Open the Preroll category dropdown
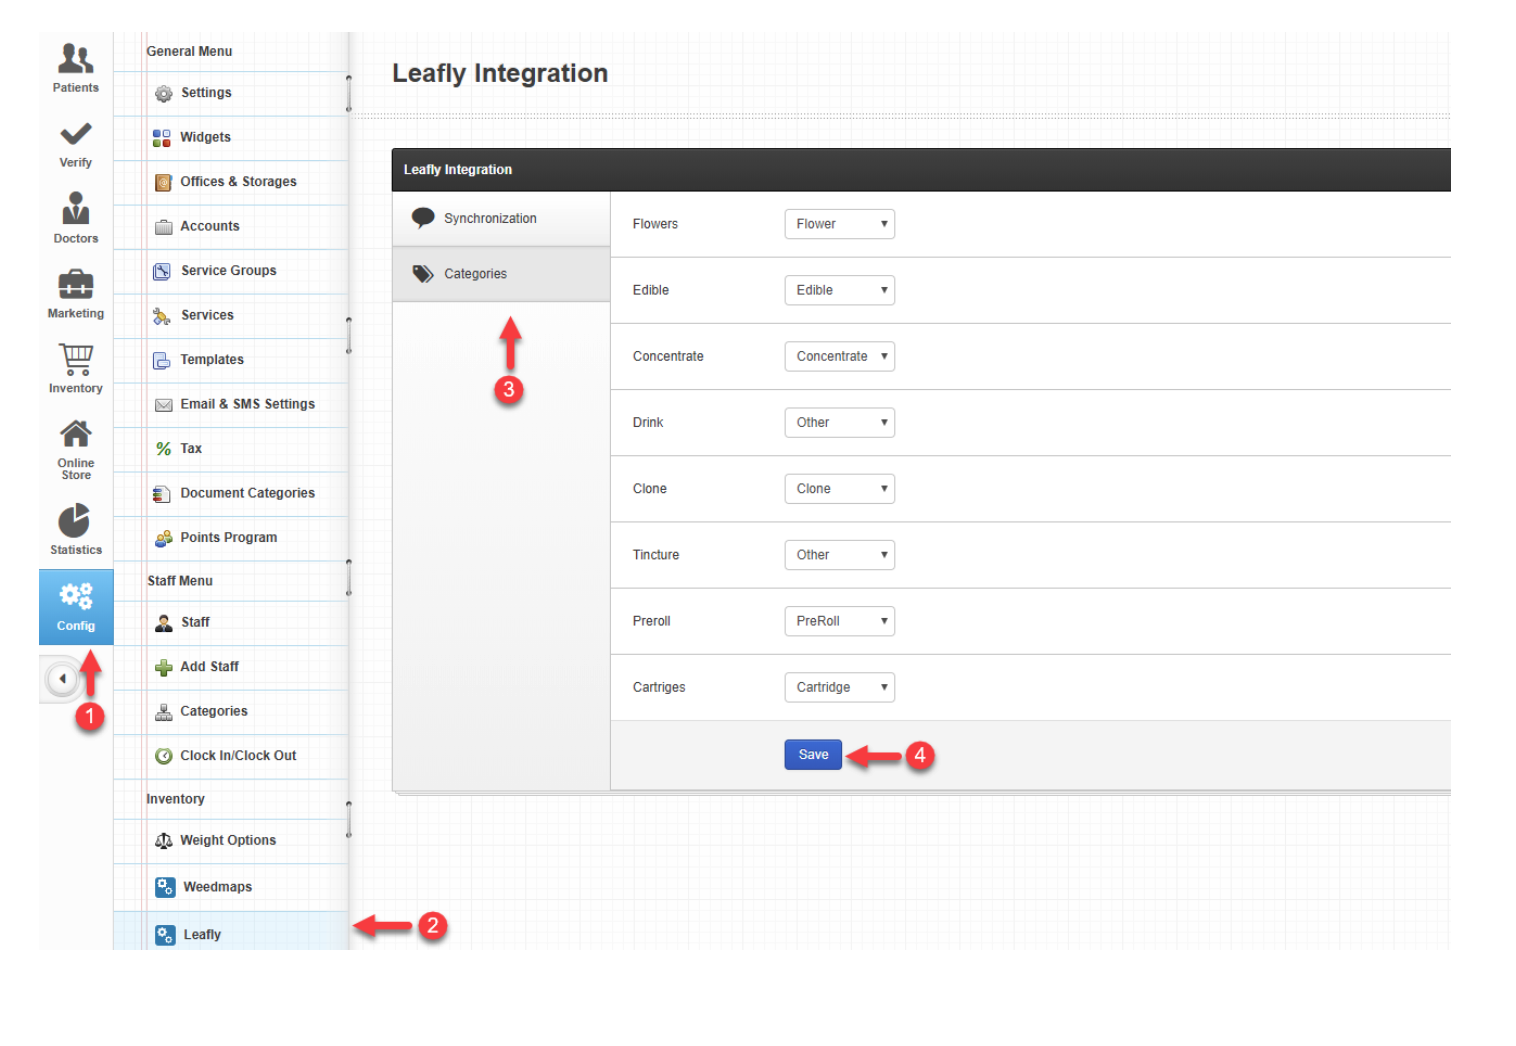This screenshot has width=1516, height=1046. point(839,621)
